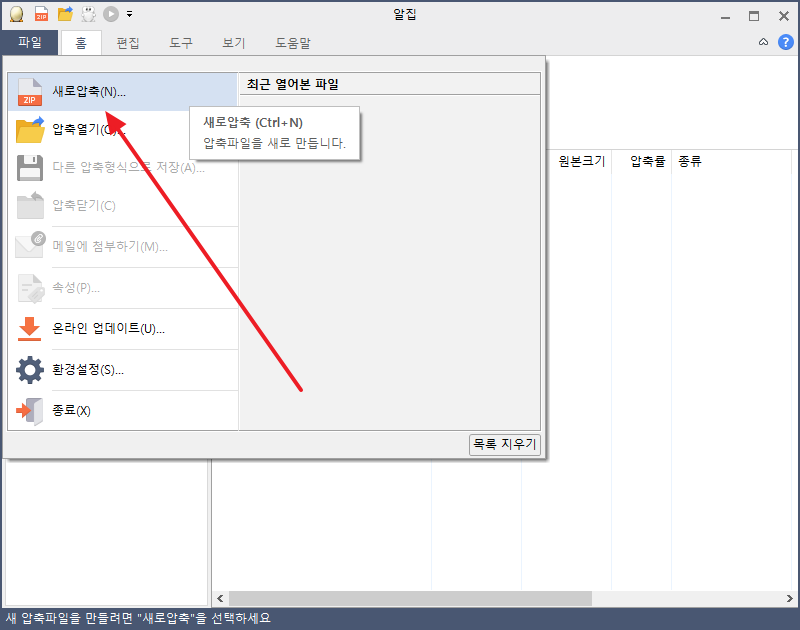800x630 pixels.
Task: Click 메일에 첨부하기(M)... menu entry
Action: point(122,247)
